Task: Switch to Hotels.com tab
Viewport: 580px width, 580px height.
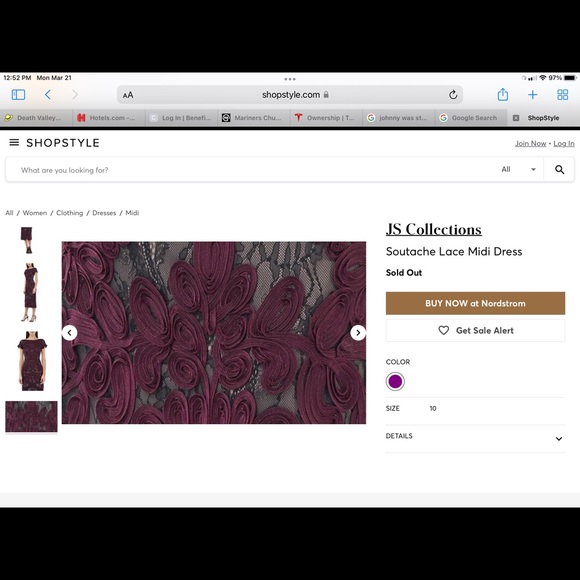Action: click(109, 118)
